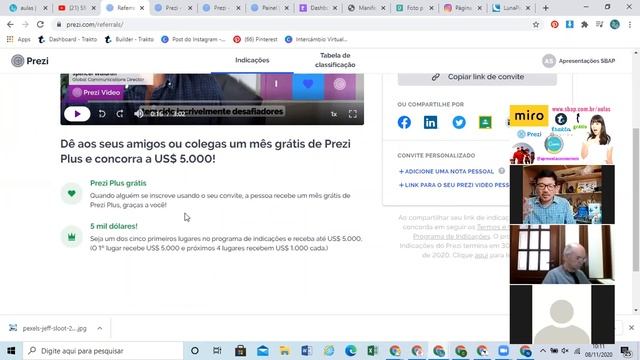The width and height of the screenshot is (640, 360).
Task: Open Zoom from taskbar
Action: point(503,351)
